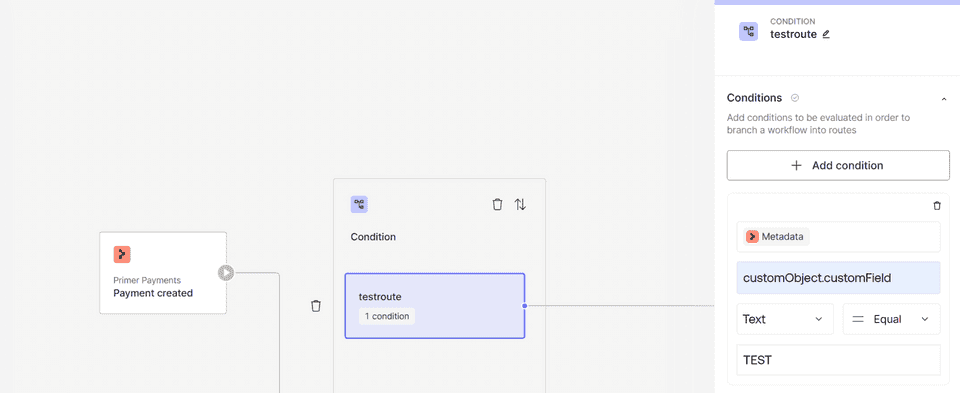Screen dimensions: 960x393
Task: Click the pencil icon beside testroute title
Action: [826, 34]
